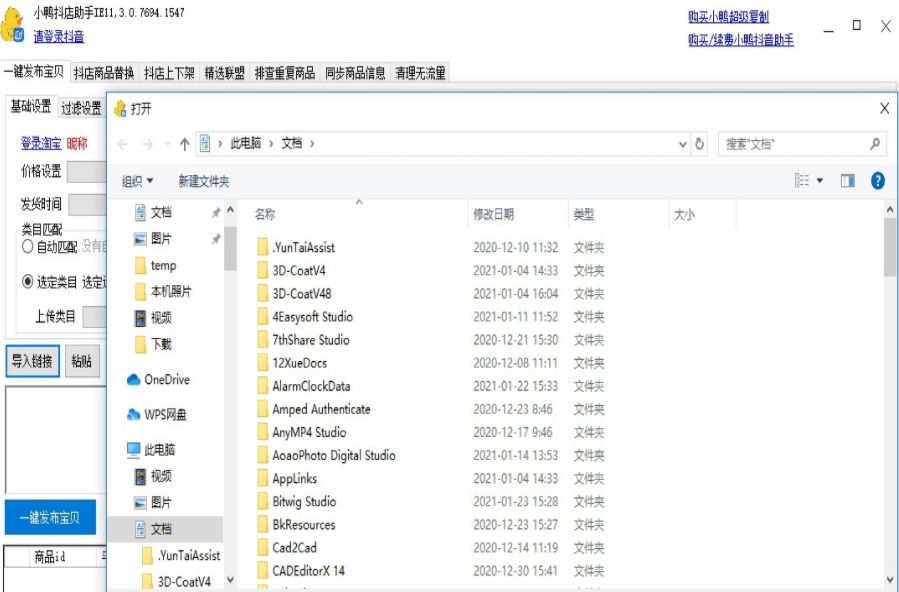Expand the chevron after 文档 in path
Viewport: 899px width, 592px height.
312,144
